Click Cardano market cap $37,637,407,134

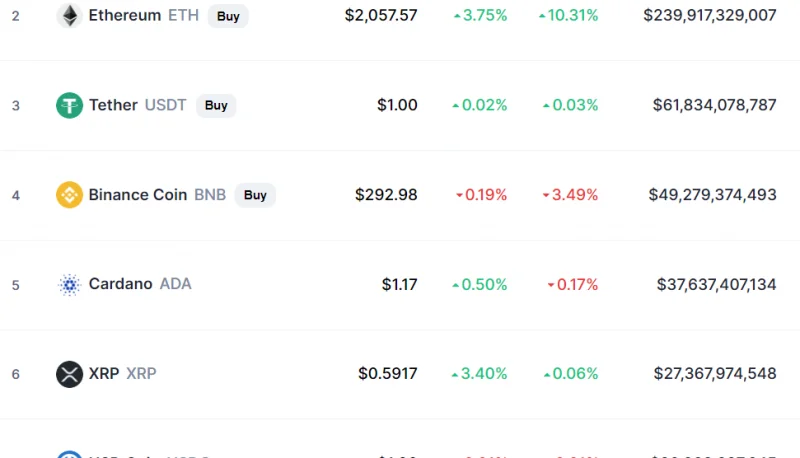(x=716, y=284)
